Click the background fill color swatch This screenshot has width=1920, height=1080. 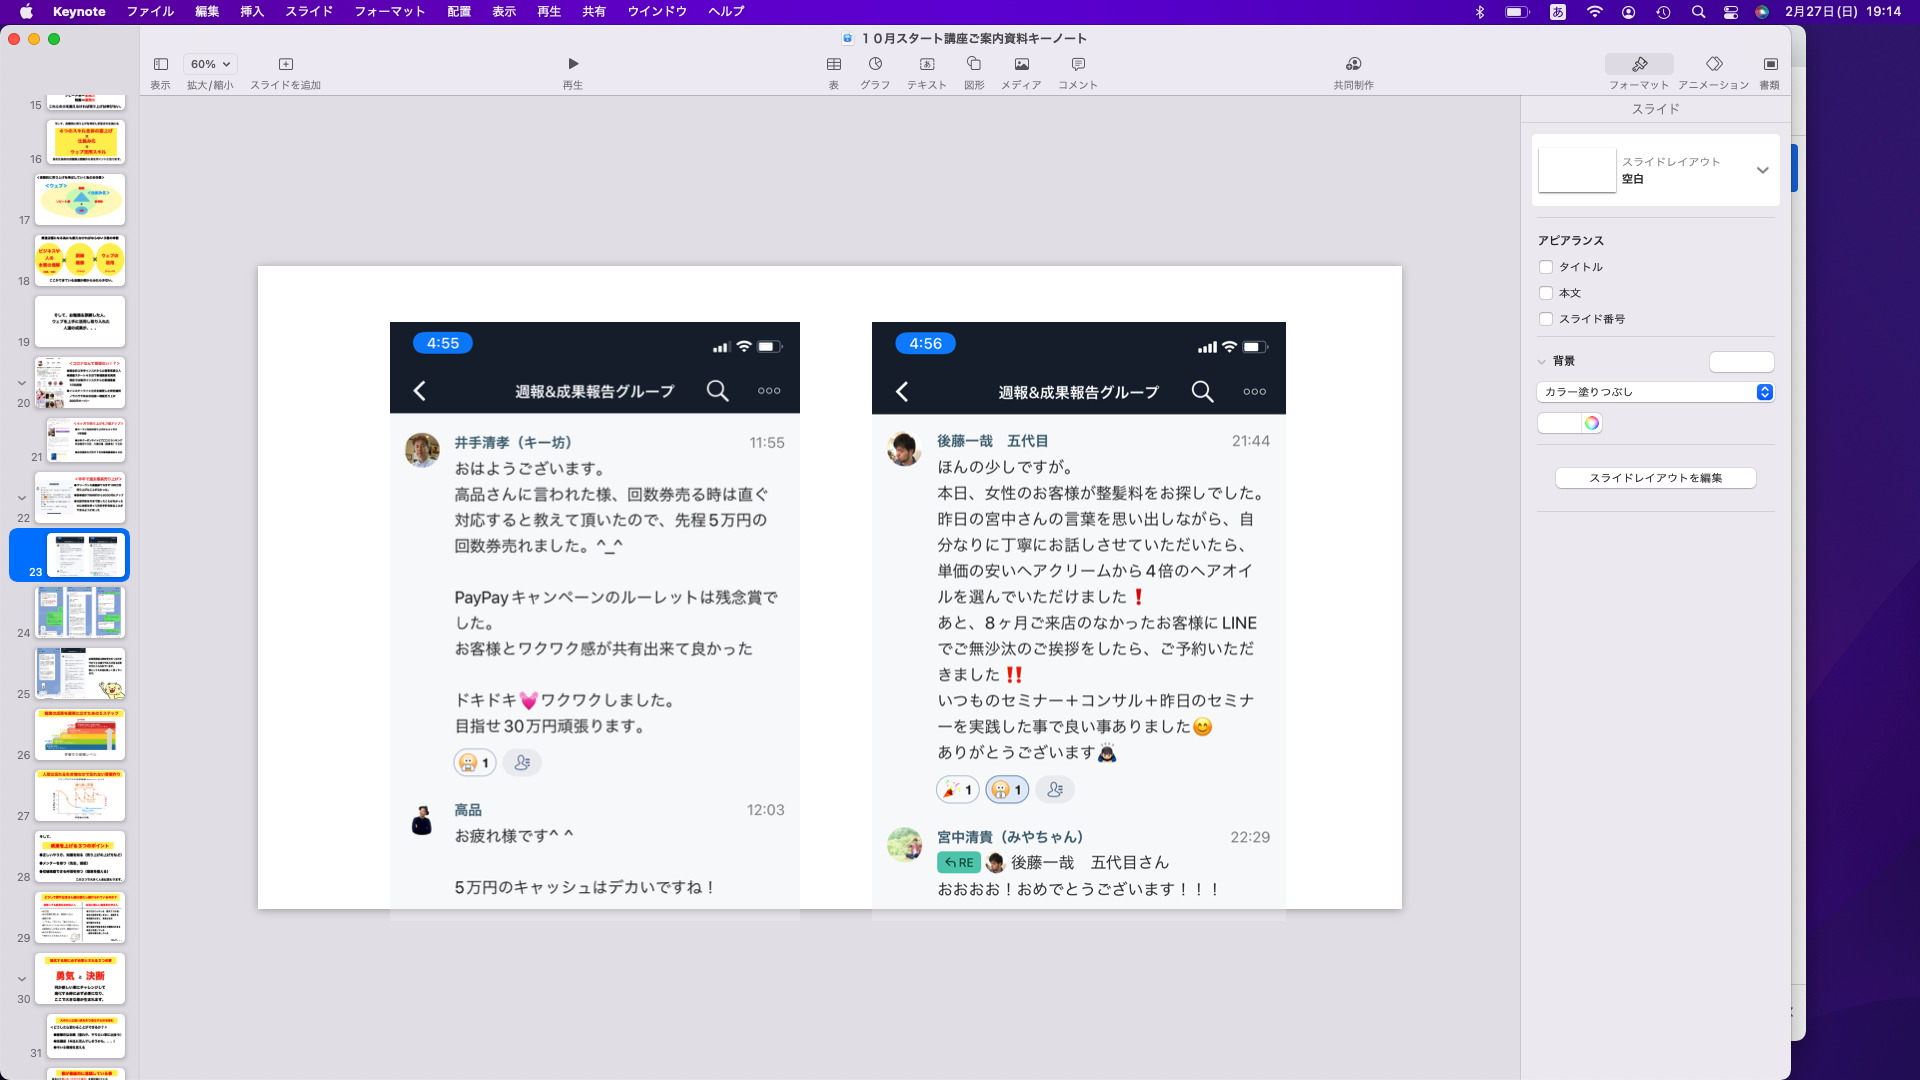[1560, 423]
